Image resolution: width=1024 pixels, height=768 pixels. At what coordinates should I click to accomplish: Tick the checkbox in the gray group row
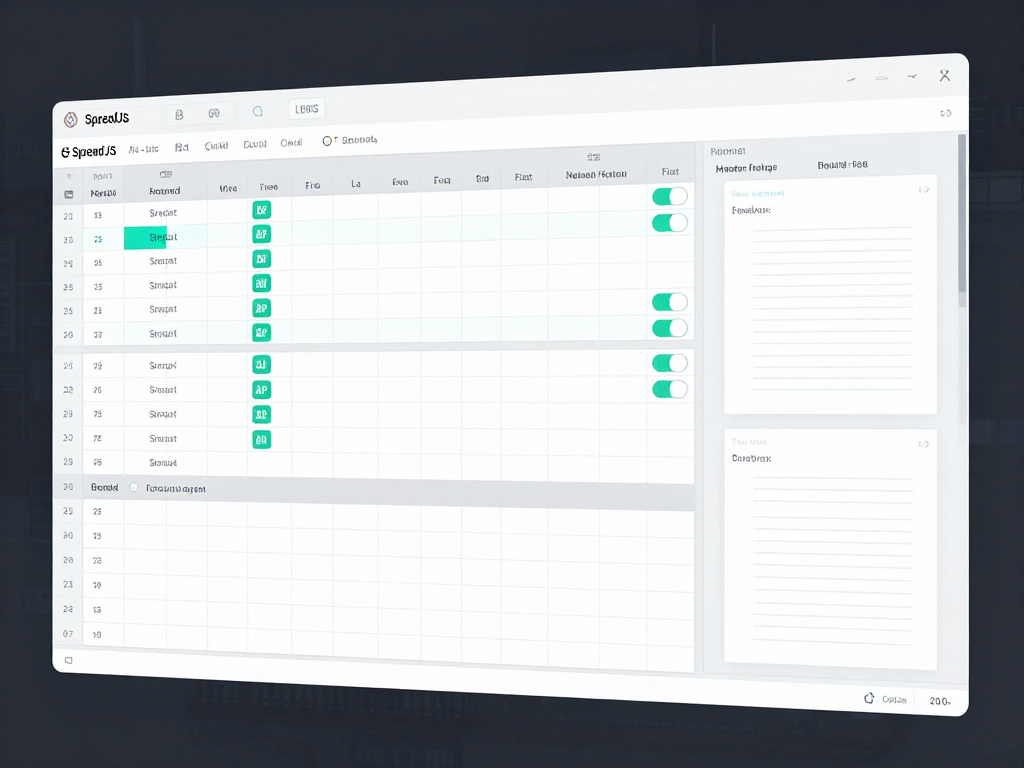(134, 488)
